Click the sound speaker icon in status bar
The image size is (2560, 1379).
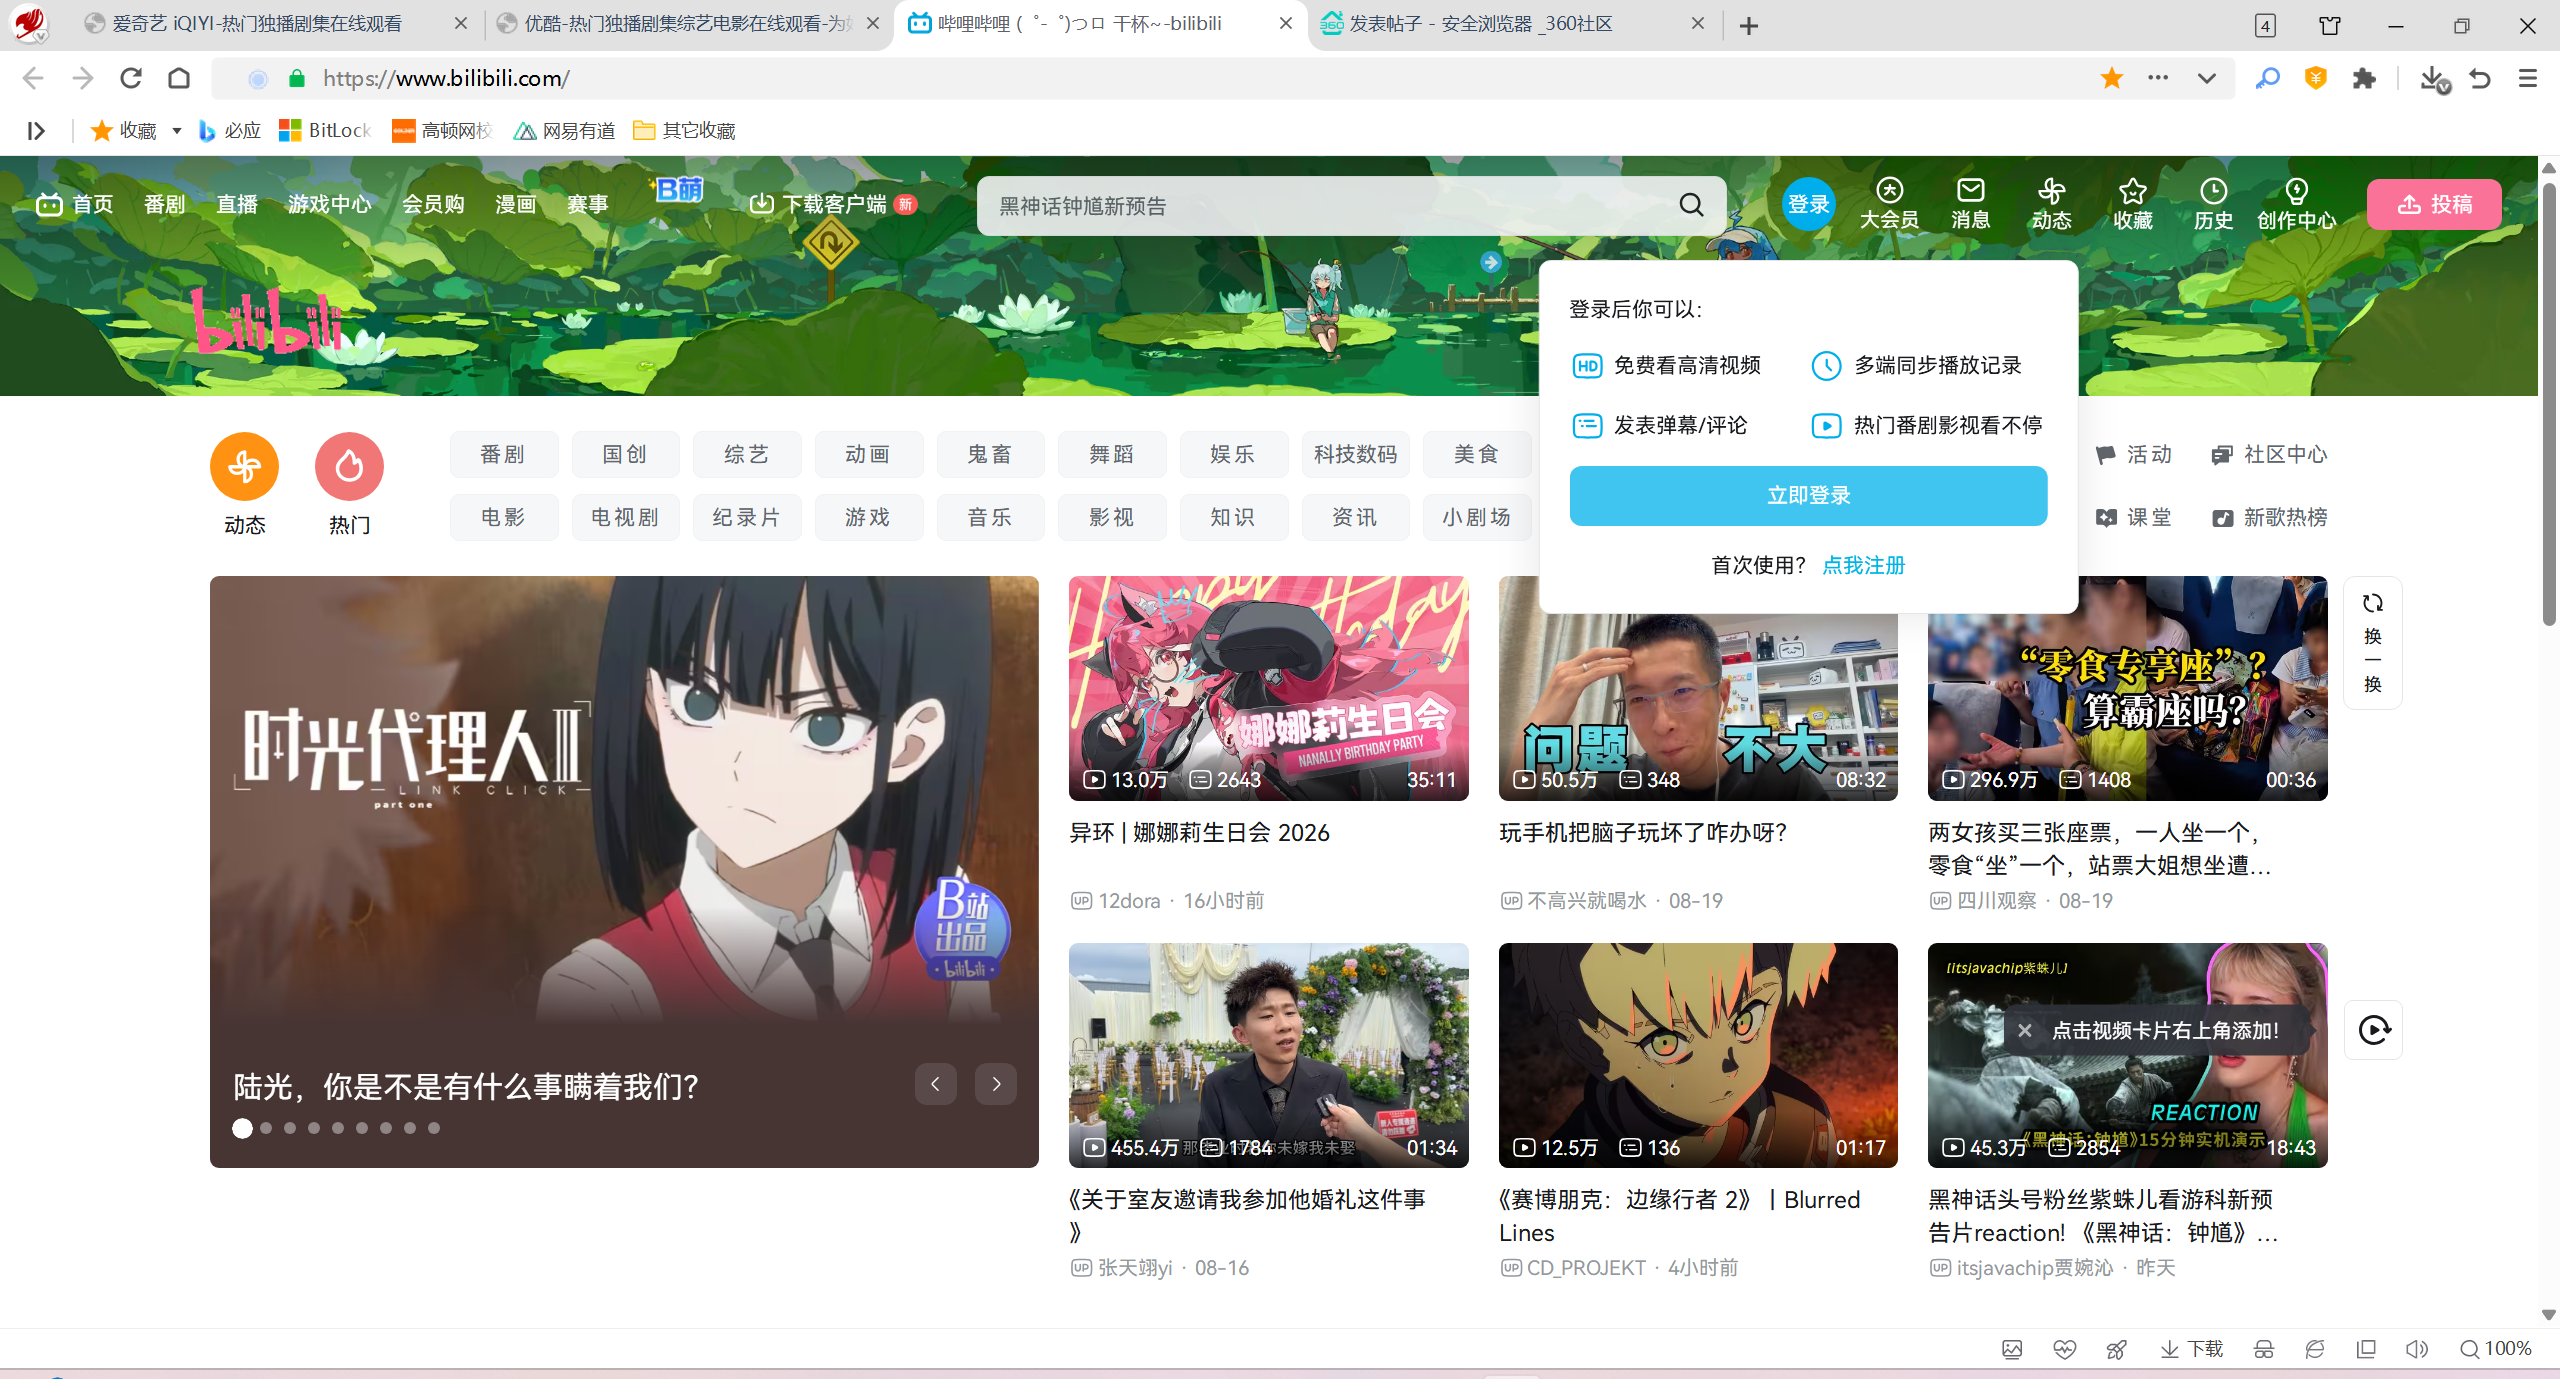2416,1349
